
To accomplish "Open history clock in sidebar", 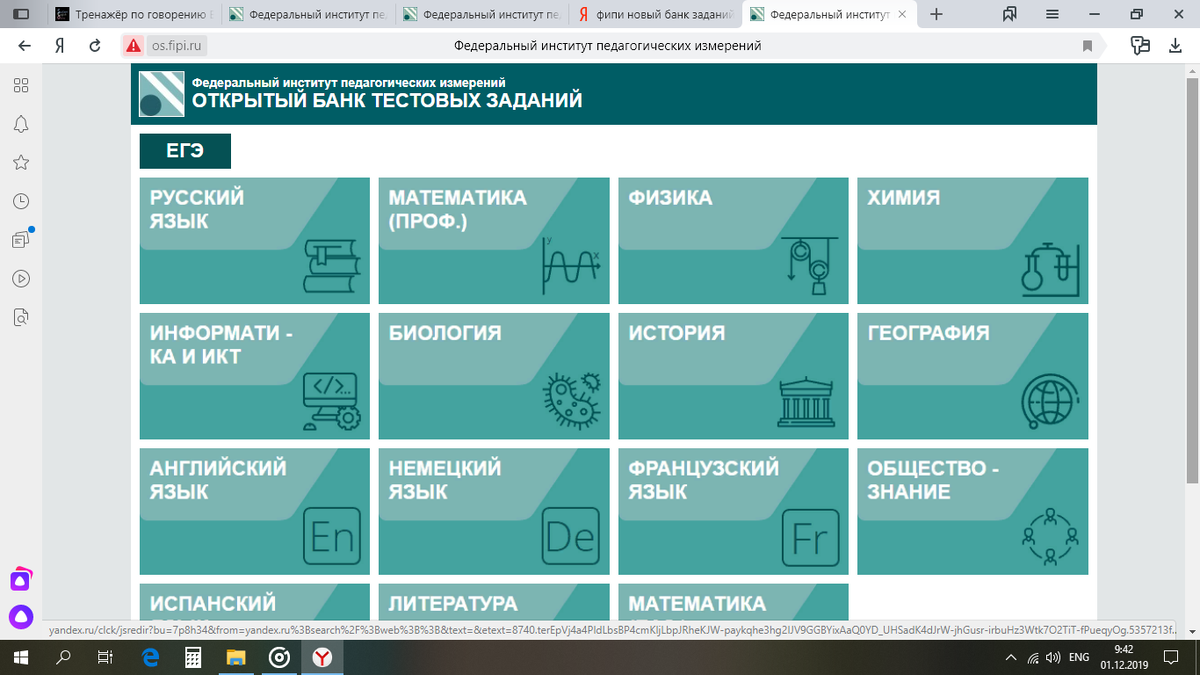I will click(21, 201).
